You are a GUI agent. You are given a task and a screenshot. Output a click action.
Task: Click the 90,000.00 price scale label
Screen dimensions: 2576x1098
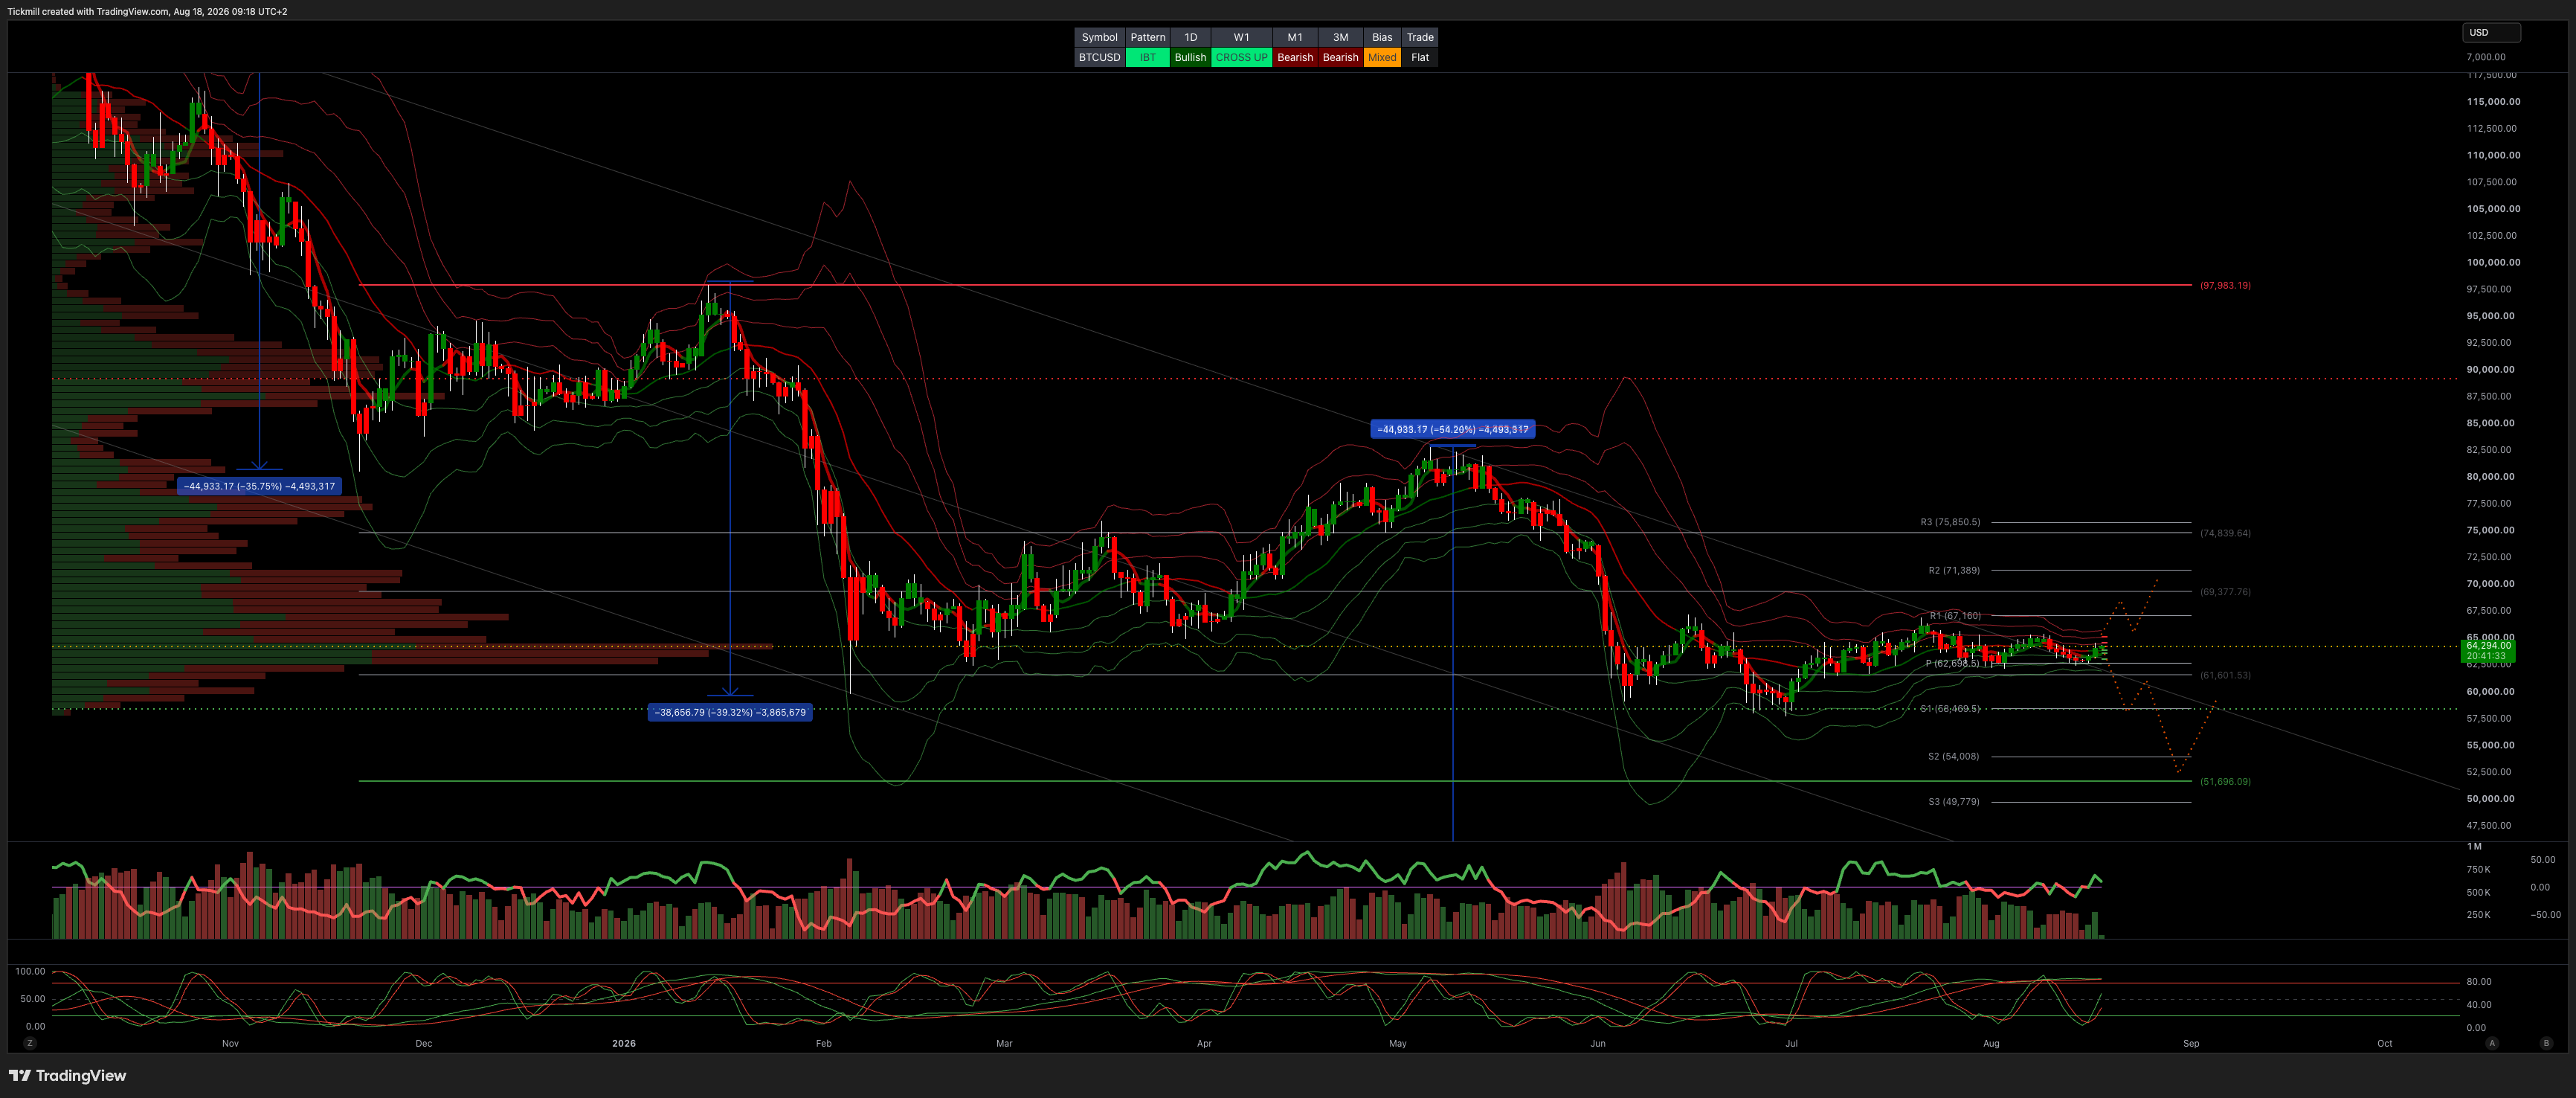(2490, 369)
